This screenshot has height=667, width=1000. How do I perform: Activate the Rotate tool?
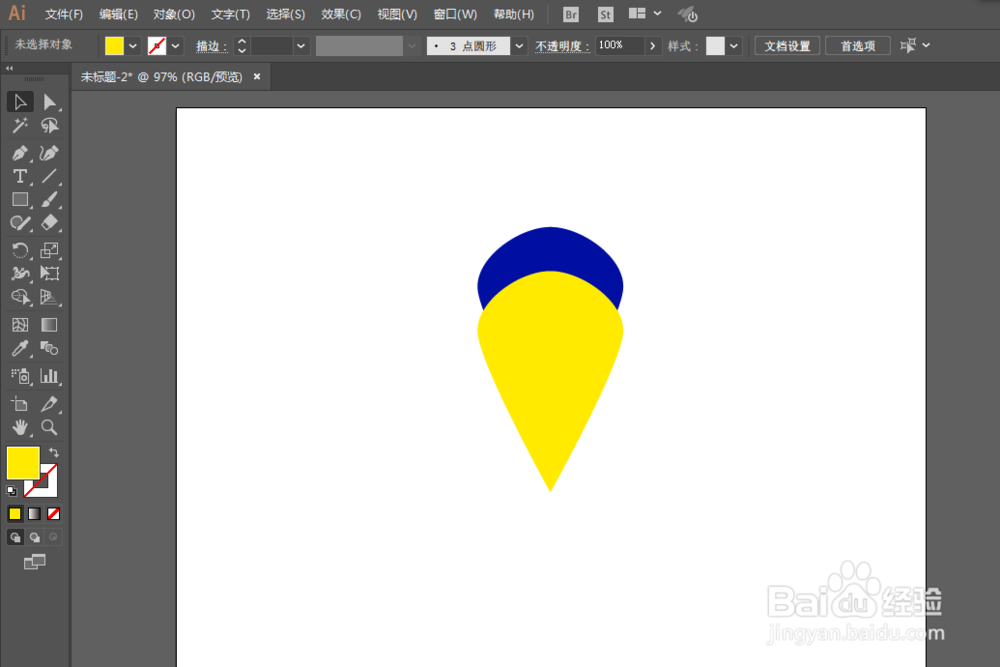[x=20, y=250]
